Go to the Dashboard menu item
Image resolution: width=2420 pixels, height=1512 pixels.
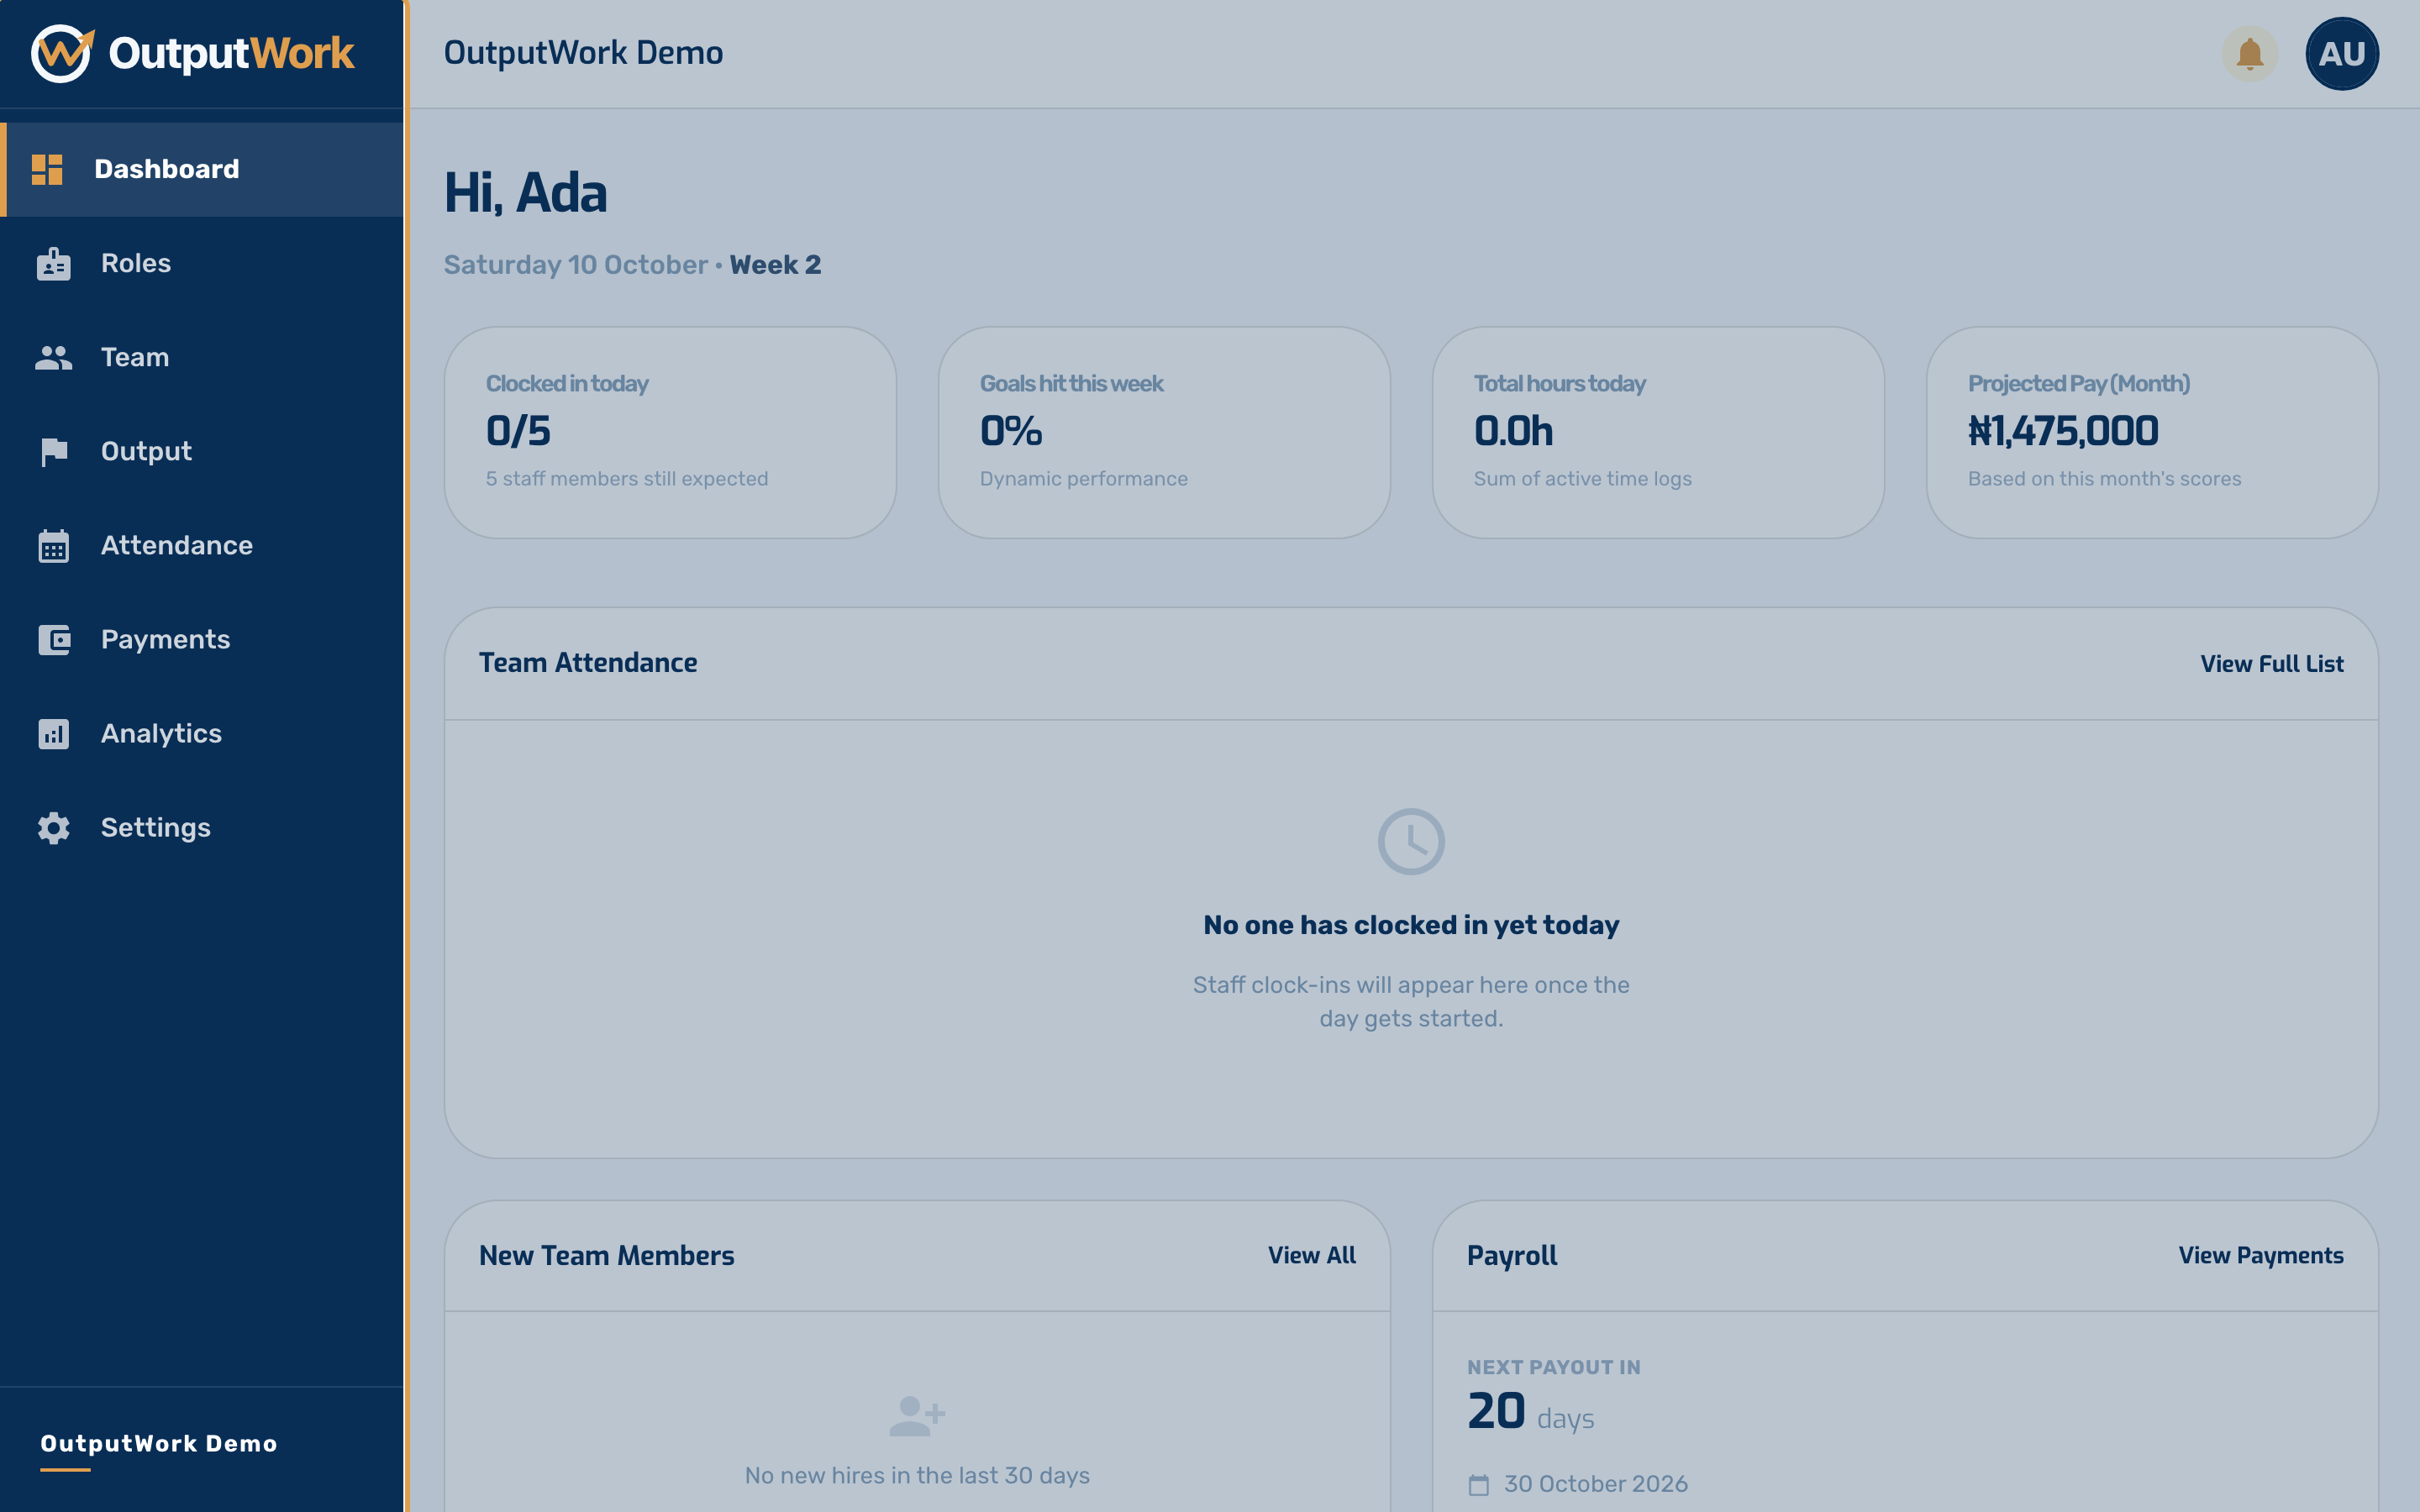point(202,170)
